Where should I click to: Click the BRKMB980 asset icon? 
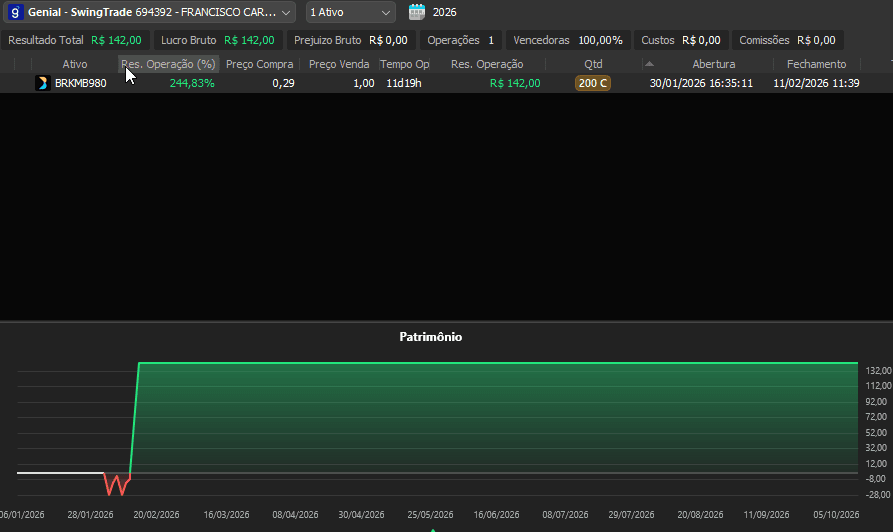42,83
